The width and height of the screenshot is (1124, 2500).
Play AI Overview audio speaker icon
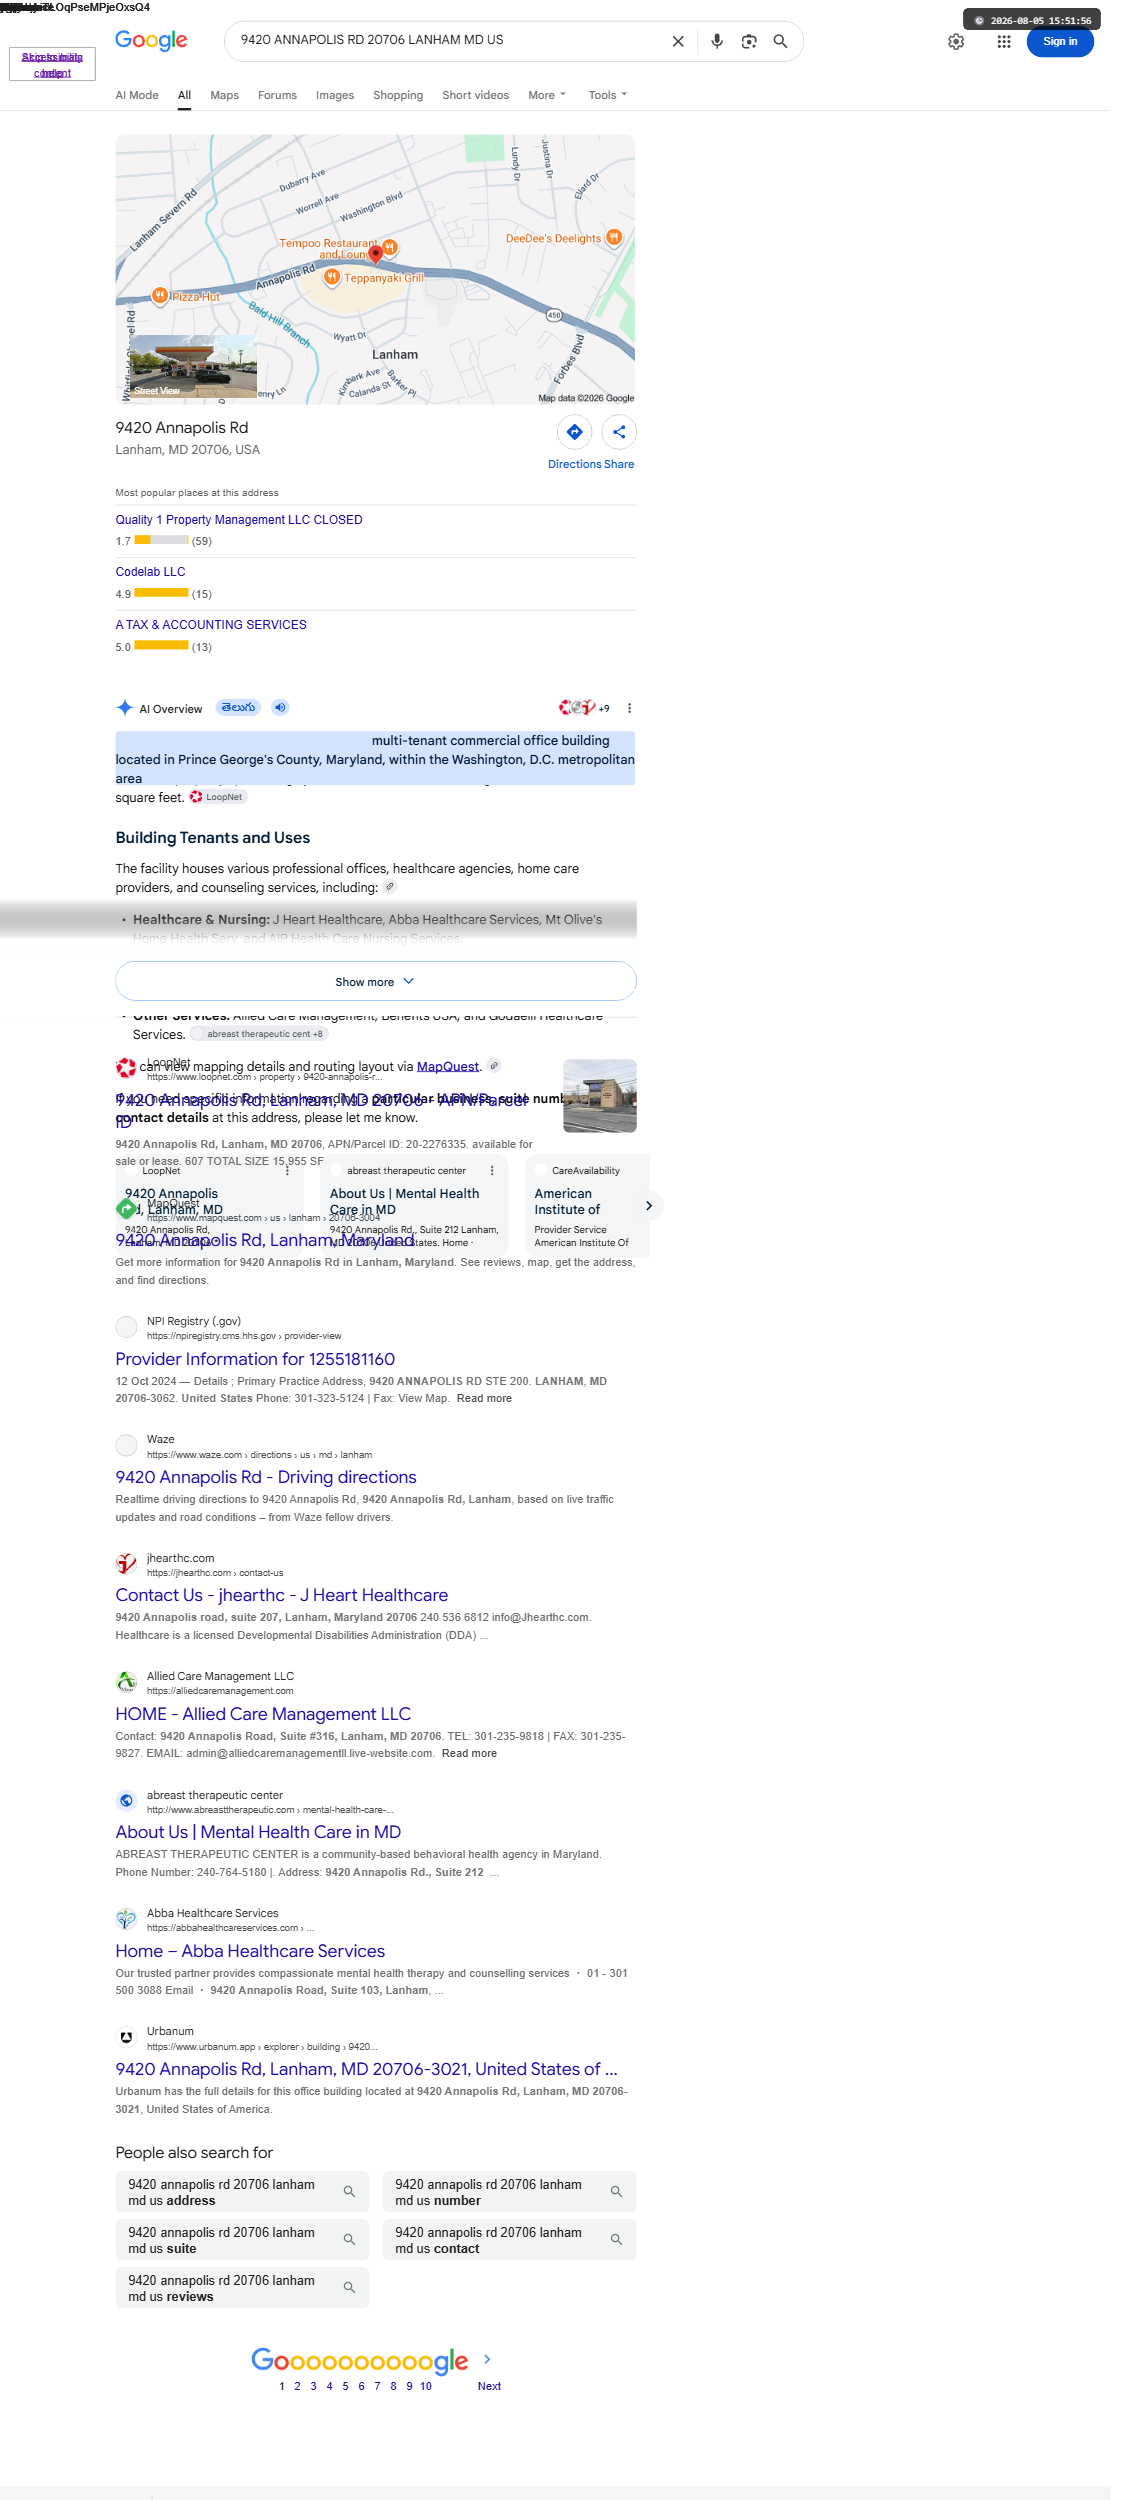tap(281, 707)
